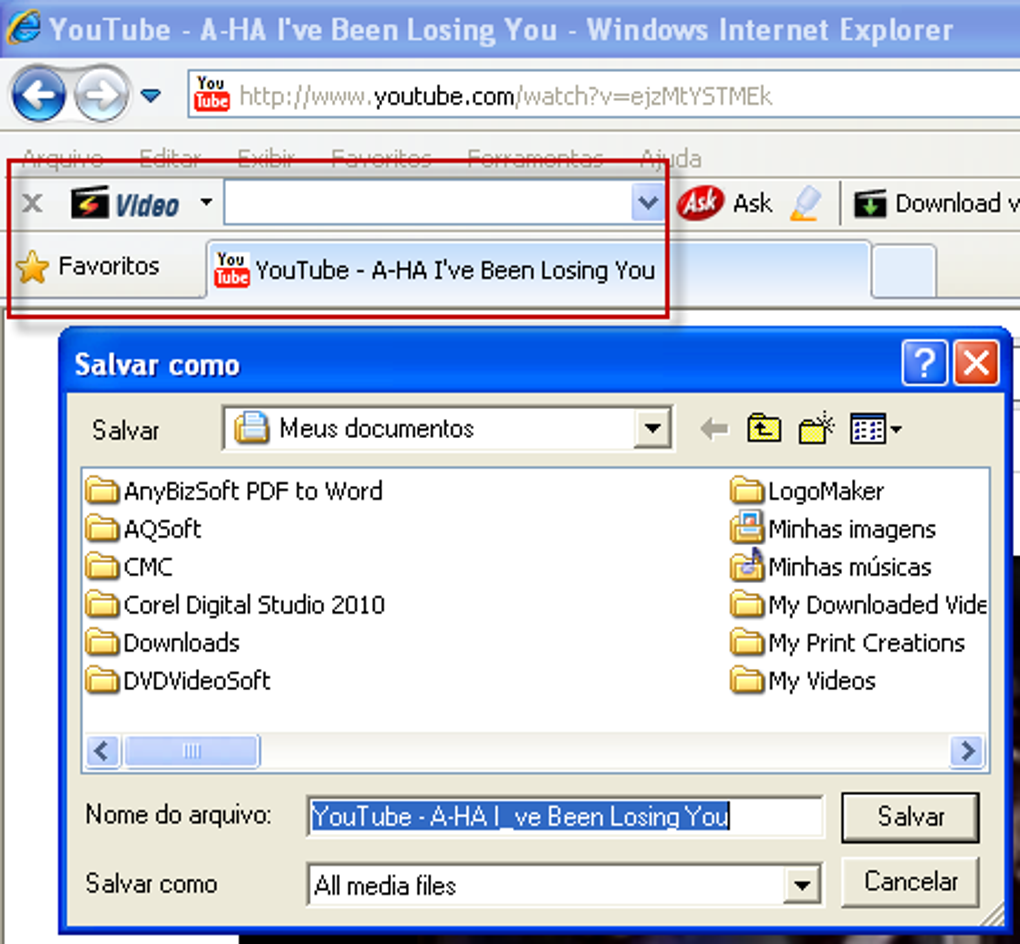
Task: Select the My Print Creations folder
Action: click(x=848, y=643)
